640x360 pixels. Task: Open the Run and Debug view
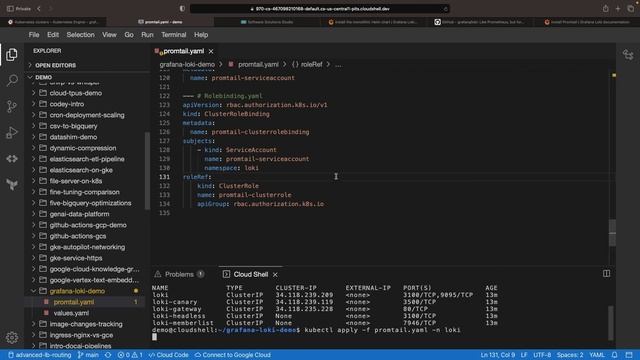[x=12, y=133]
